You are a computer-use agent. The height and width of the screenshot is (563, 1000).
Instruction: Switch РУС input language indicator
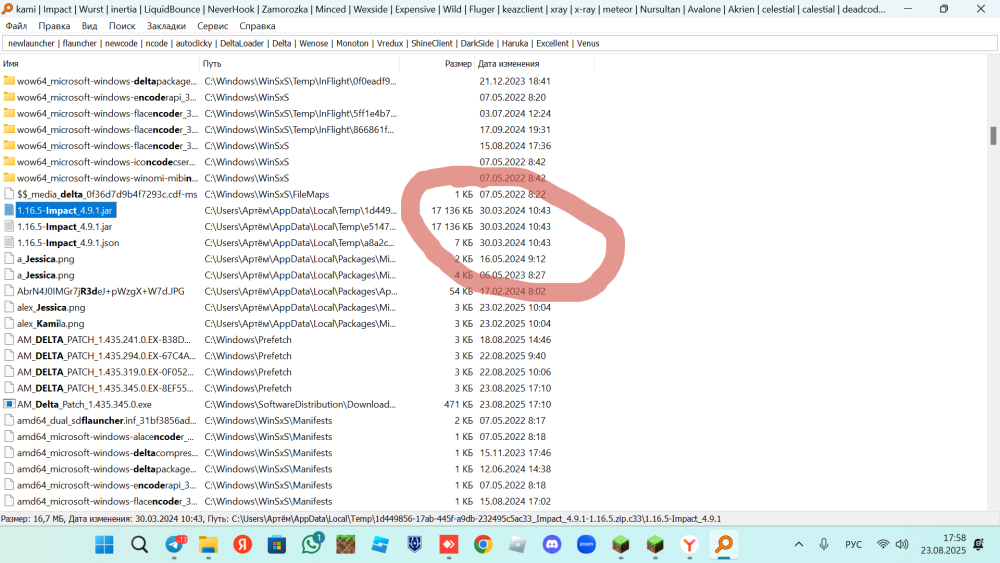(853, 545)
